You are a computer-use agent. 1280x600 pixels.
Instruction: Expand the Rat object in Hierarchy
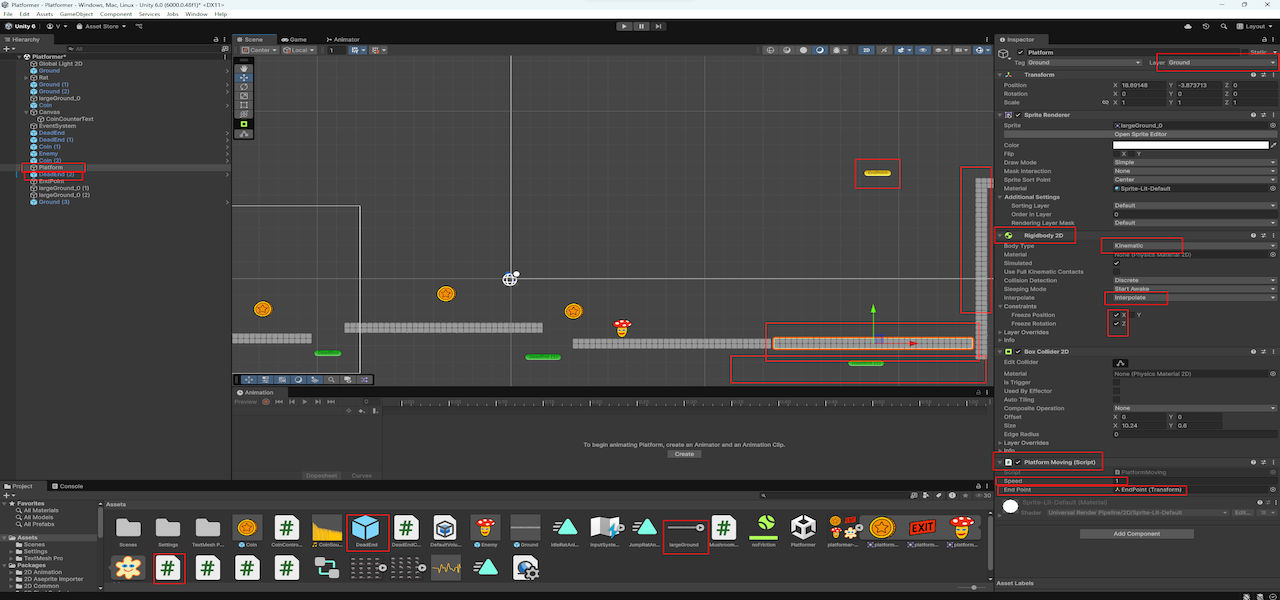pos(27,78)
